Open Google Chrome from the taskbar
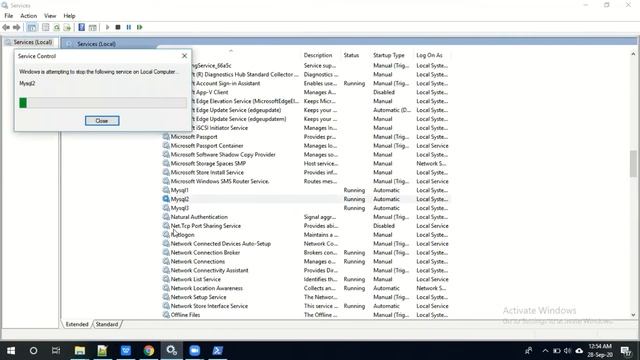Image resolution: width=640 pixels, height=360 pixels. click(x=149, y=351)
